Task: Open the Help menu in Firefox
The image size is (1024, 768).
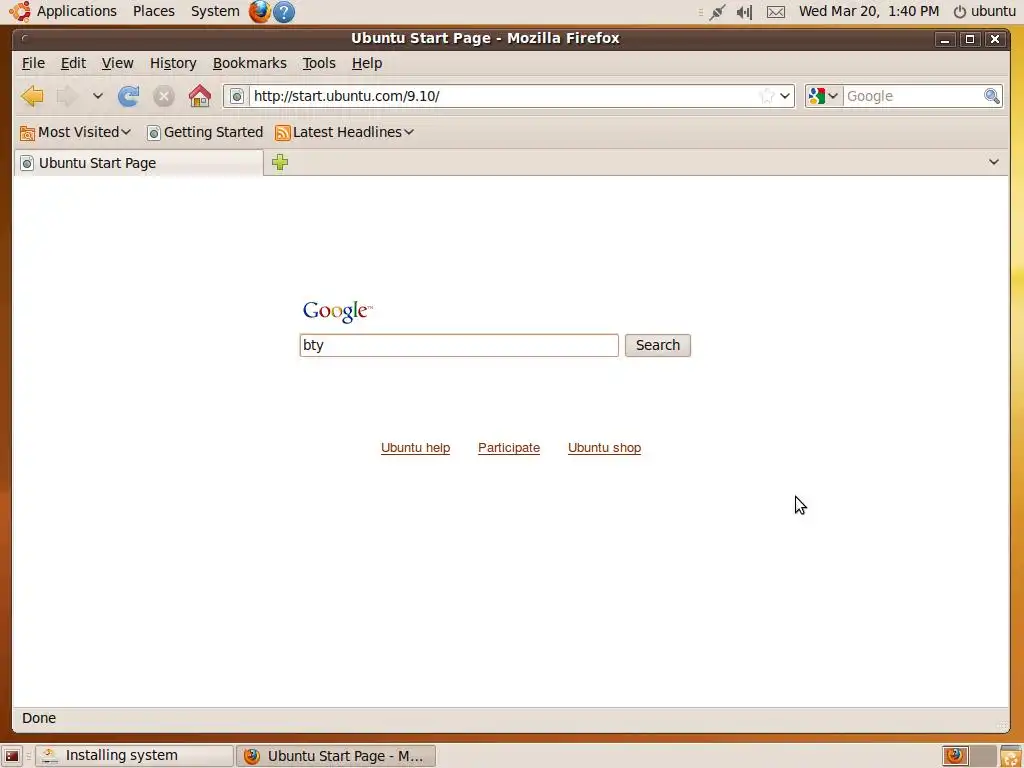Action: coord(367,63)
